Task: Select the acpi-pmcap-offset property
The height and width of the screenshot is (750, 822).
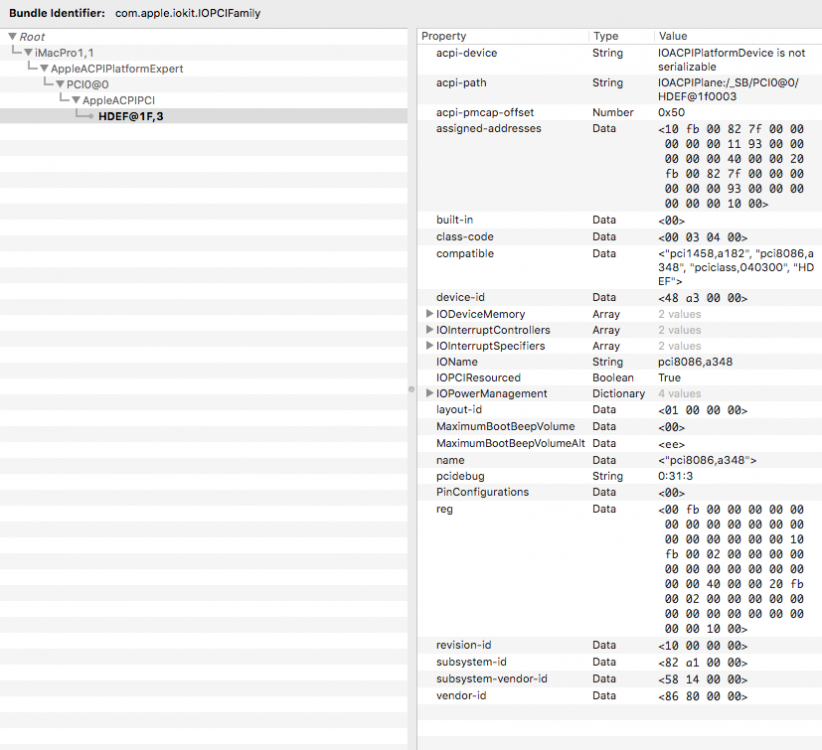Action: [x=620, y=112]
